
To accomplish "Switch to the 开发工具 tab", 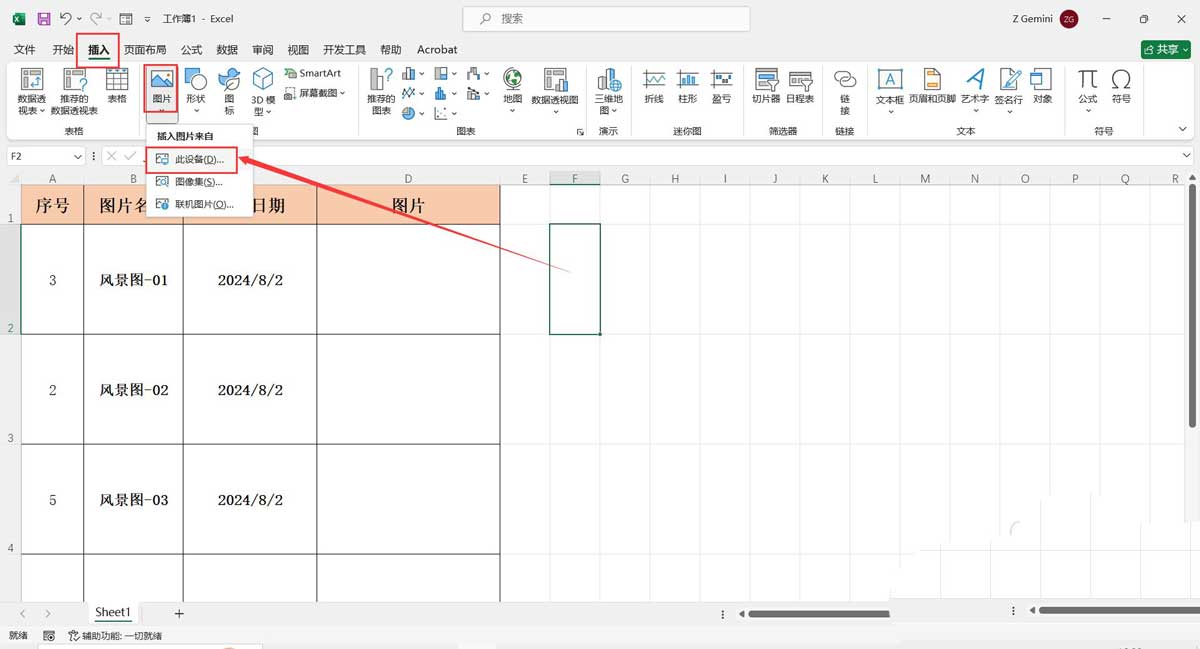I will pyautogui.click(x=344, y=49).
